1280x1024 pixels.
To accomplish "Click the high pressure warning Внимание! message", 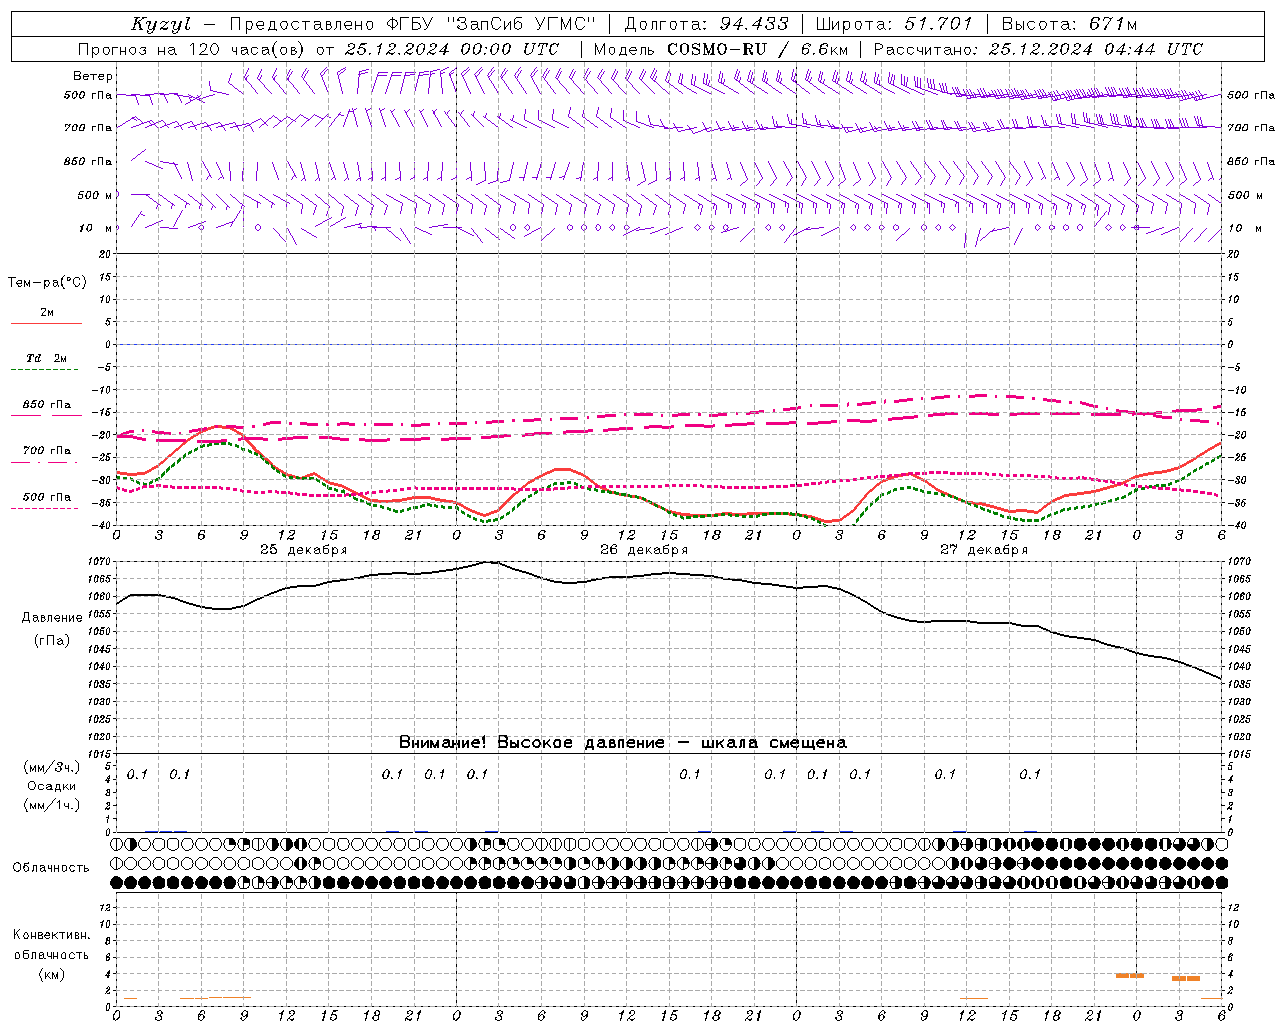I will [622, 742].
